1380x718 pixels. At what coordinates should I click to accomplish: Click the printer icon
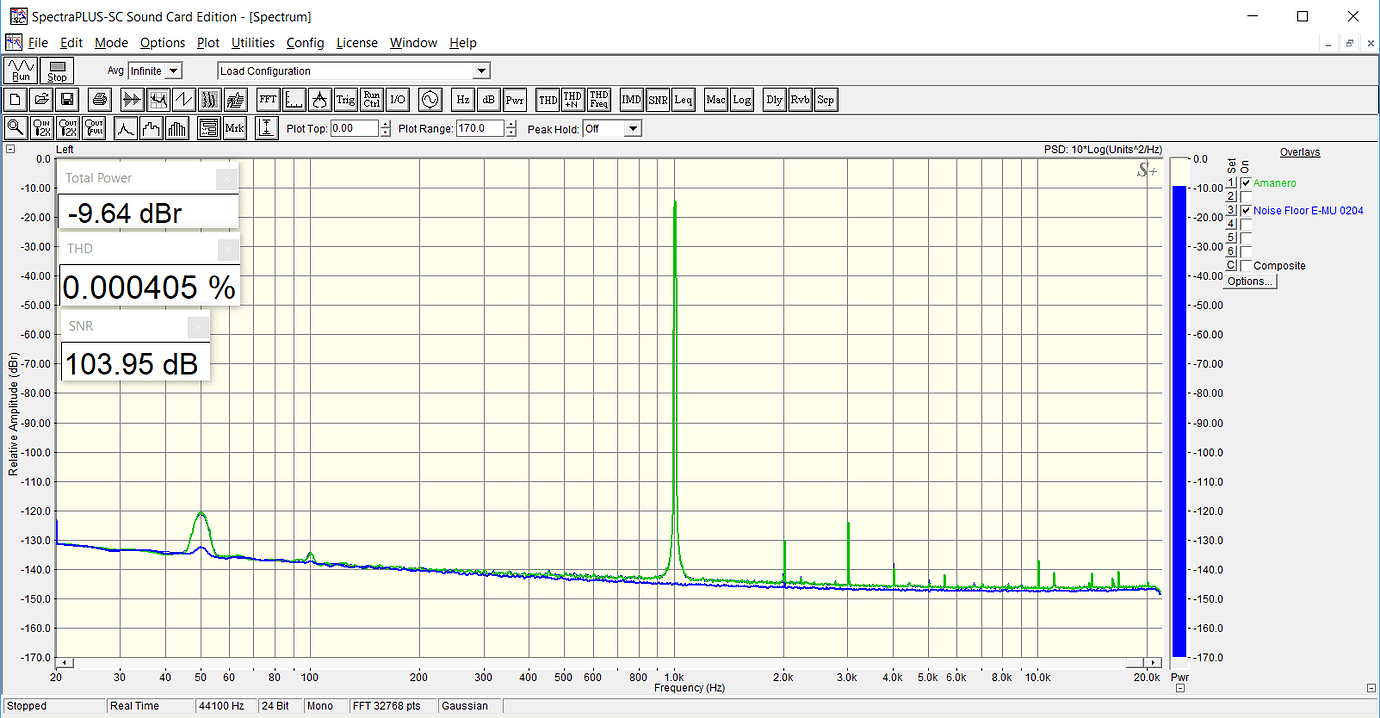tap(99, 100)
